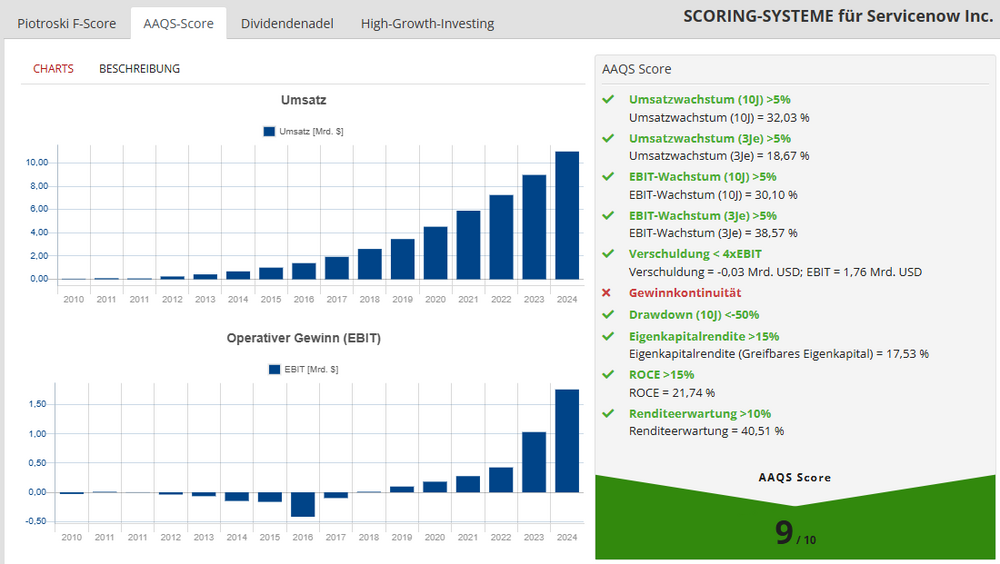Click the checkmark next to Renditeerwartung >10%
Screen dimensions: 1000x564
click(608, 413)
